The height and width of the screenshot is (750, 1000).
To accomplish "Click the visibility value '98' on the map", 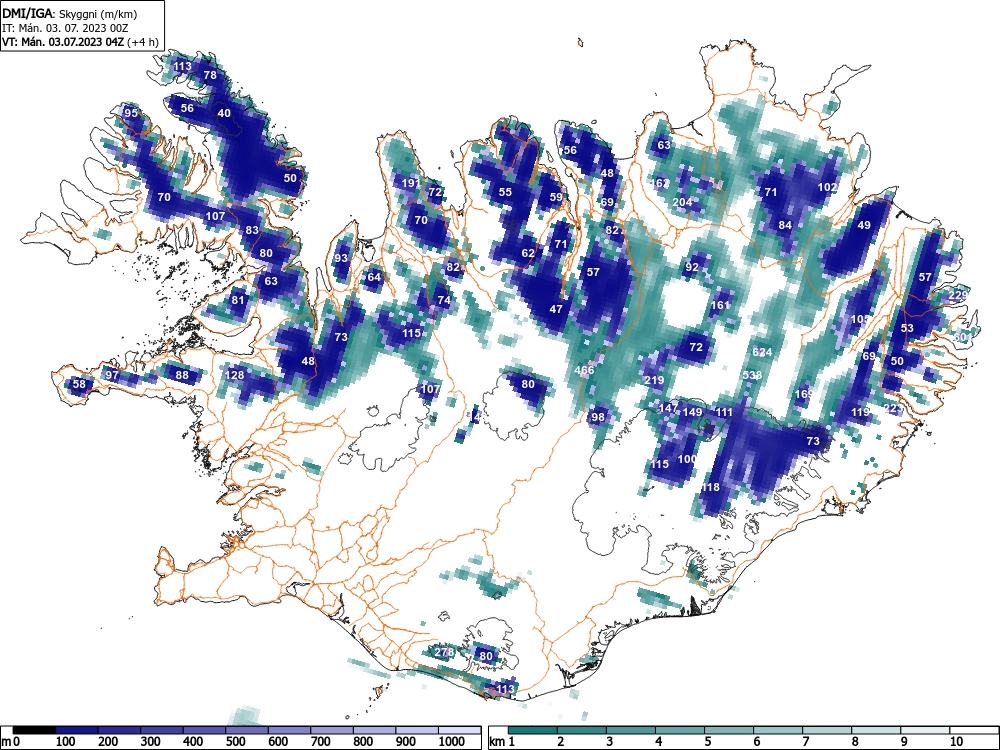I will [598, 417].
